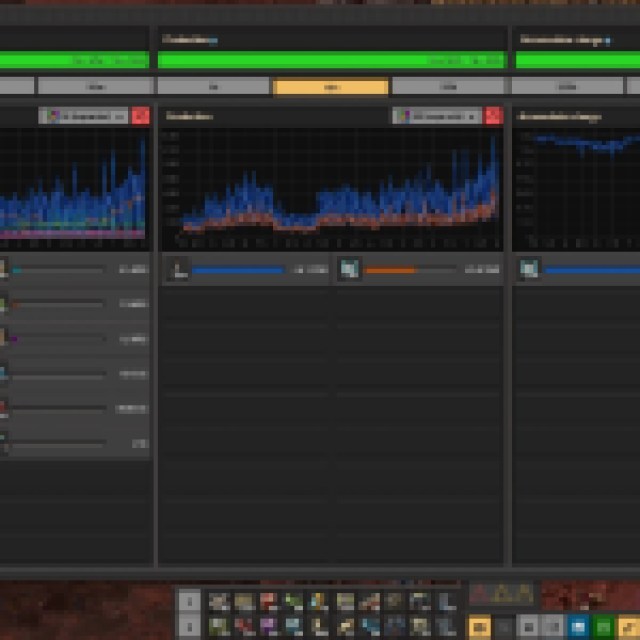Toggle the leftmost yellow shortcut button
Image resolution: width=640 pixels, height=640 pixels.
click(x=480, y=627)
